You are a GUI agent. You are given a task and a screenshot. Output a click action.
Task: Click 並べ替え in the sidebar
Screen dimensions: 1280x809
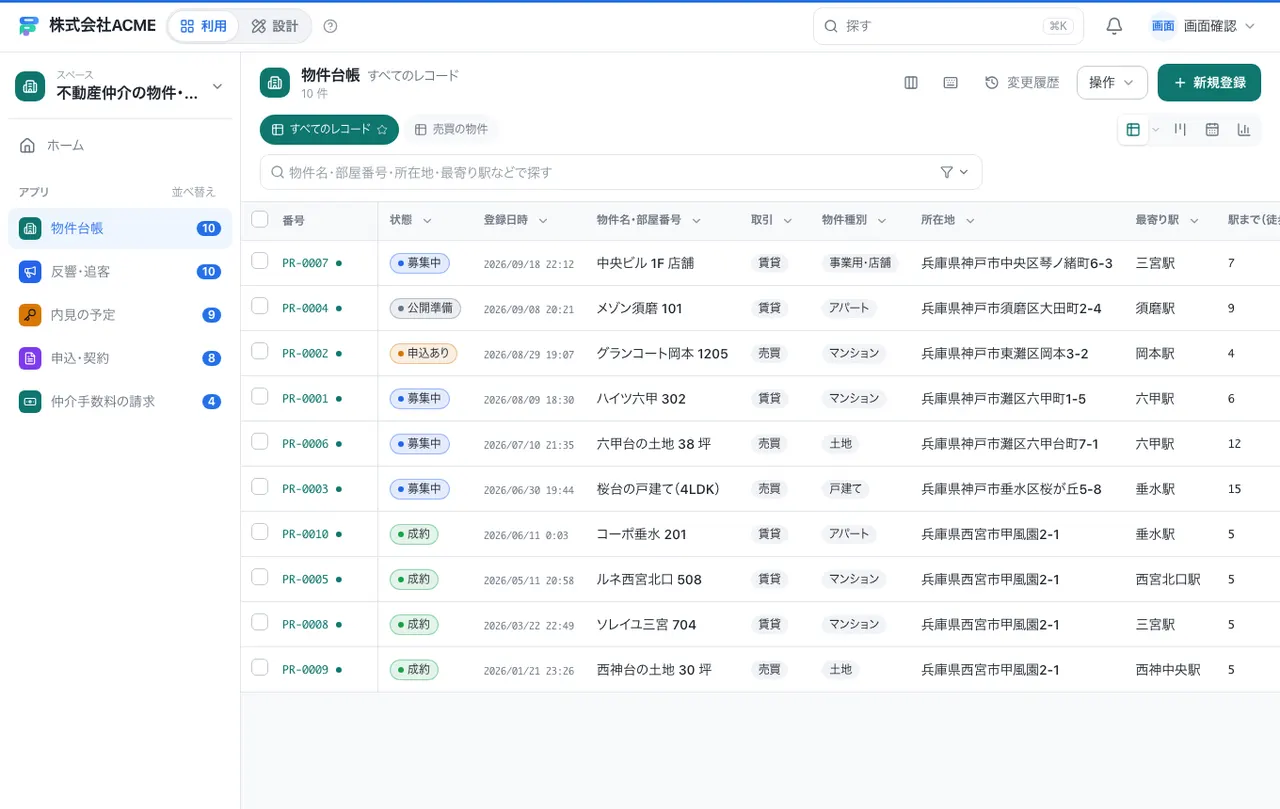[193, 192]
